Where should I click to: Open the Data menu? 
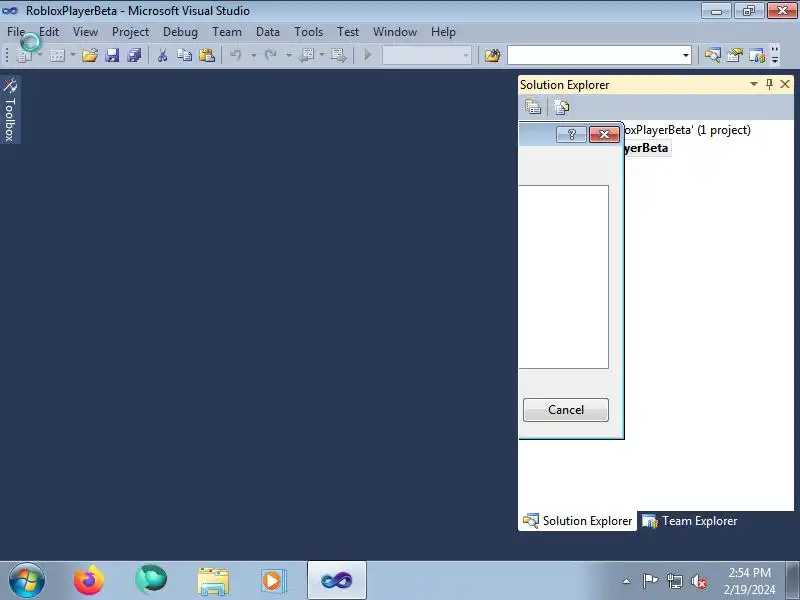(268, 32)
